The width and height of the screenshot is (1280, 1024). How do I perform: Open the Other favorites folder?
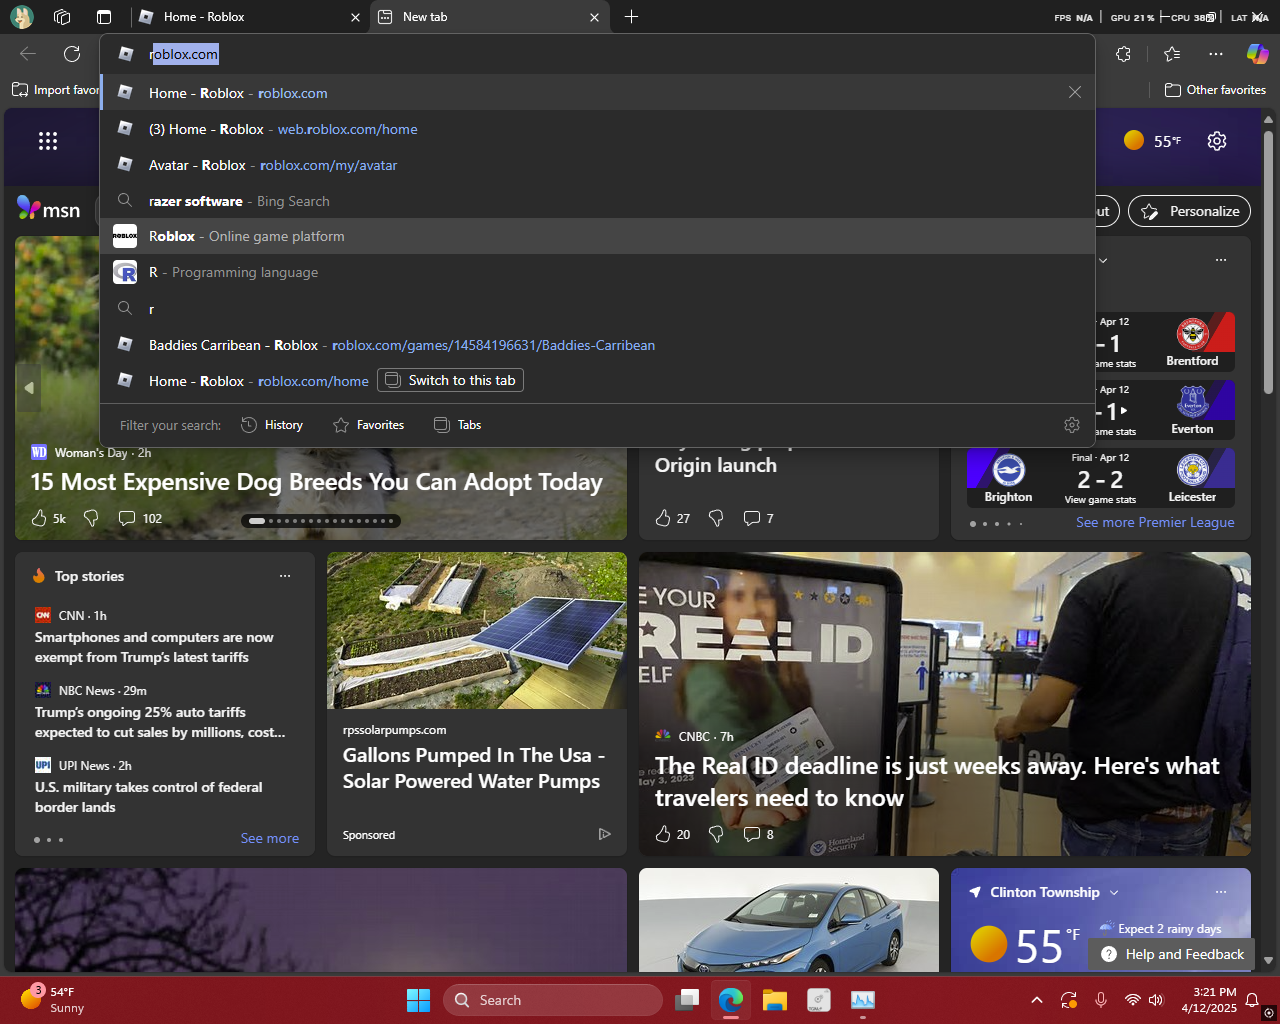point(1215,90)
